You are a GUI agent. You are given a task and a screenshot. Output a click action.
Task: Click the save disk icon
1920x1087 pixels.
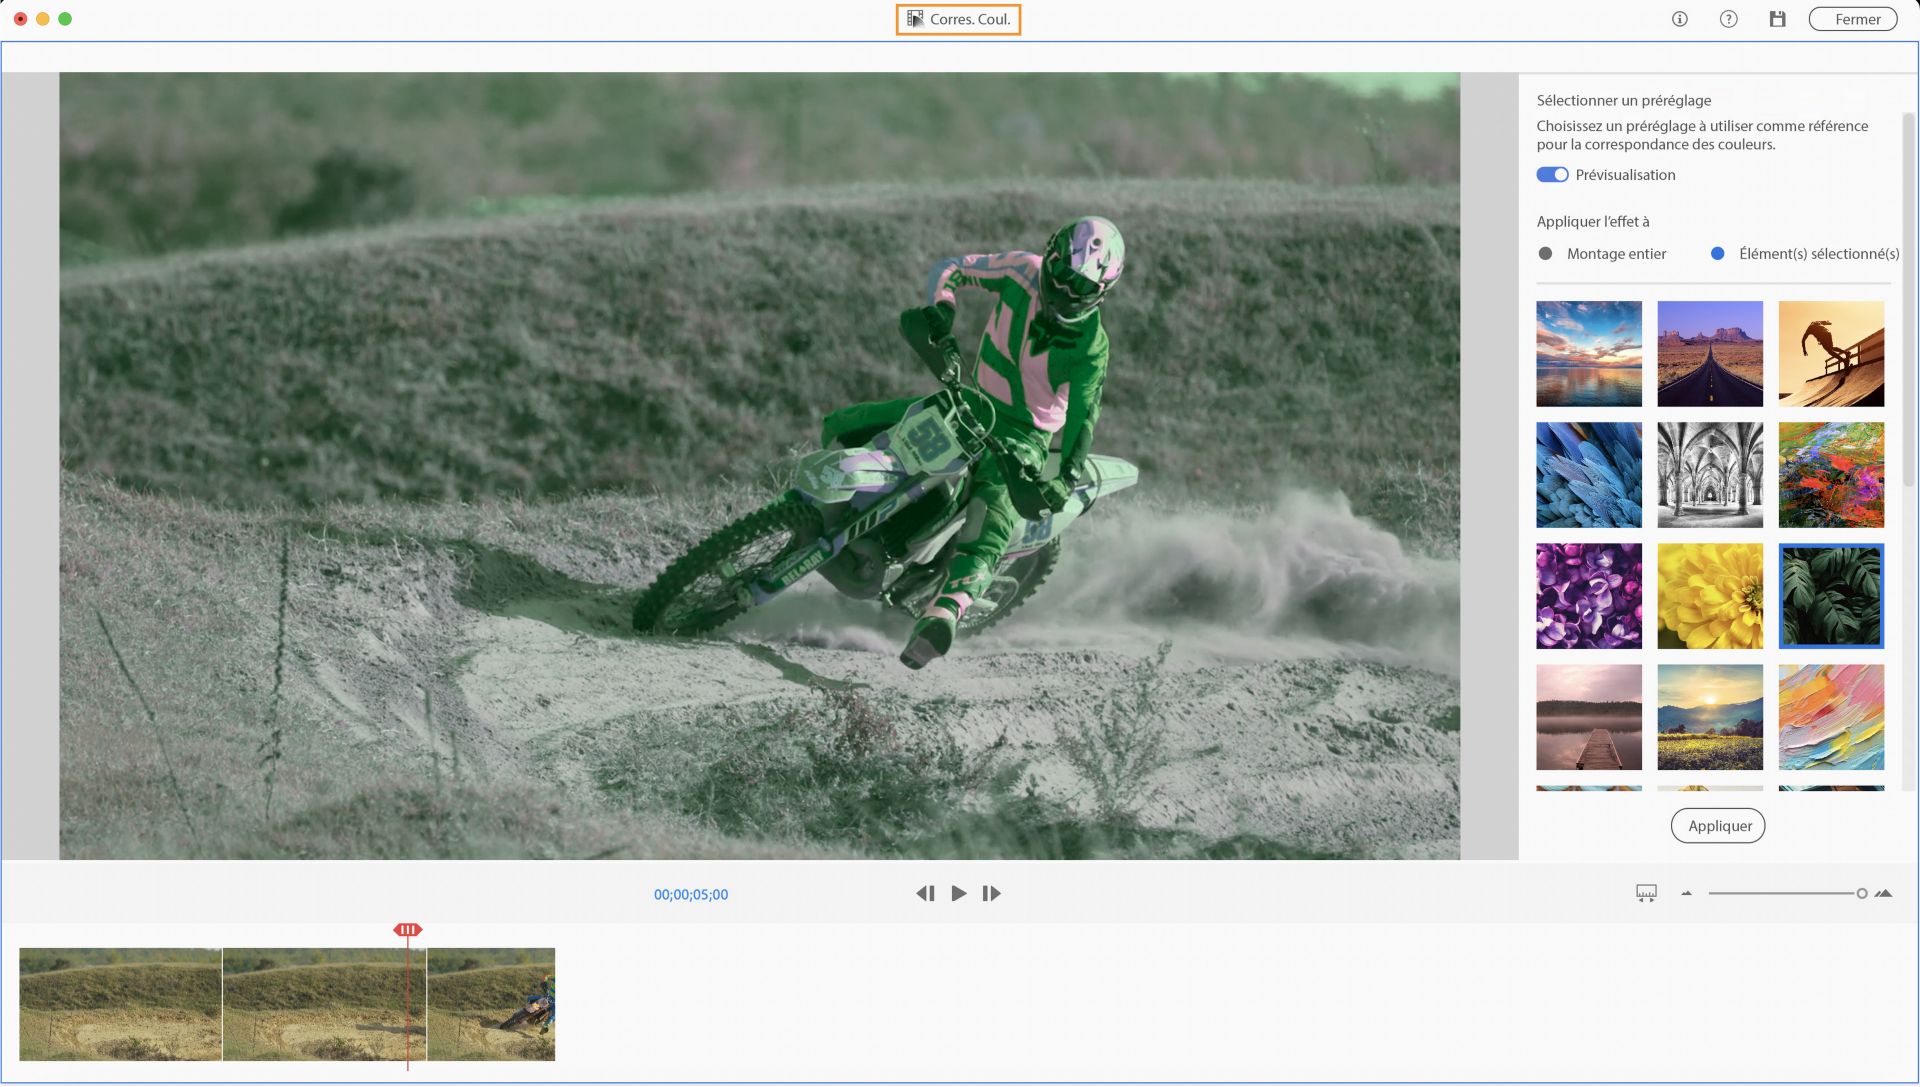(x=1777, y=19)
